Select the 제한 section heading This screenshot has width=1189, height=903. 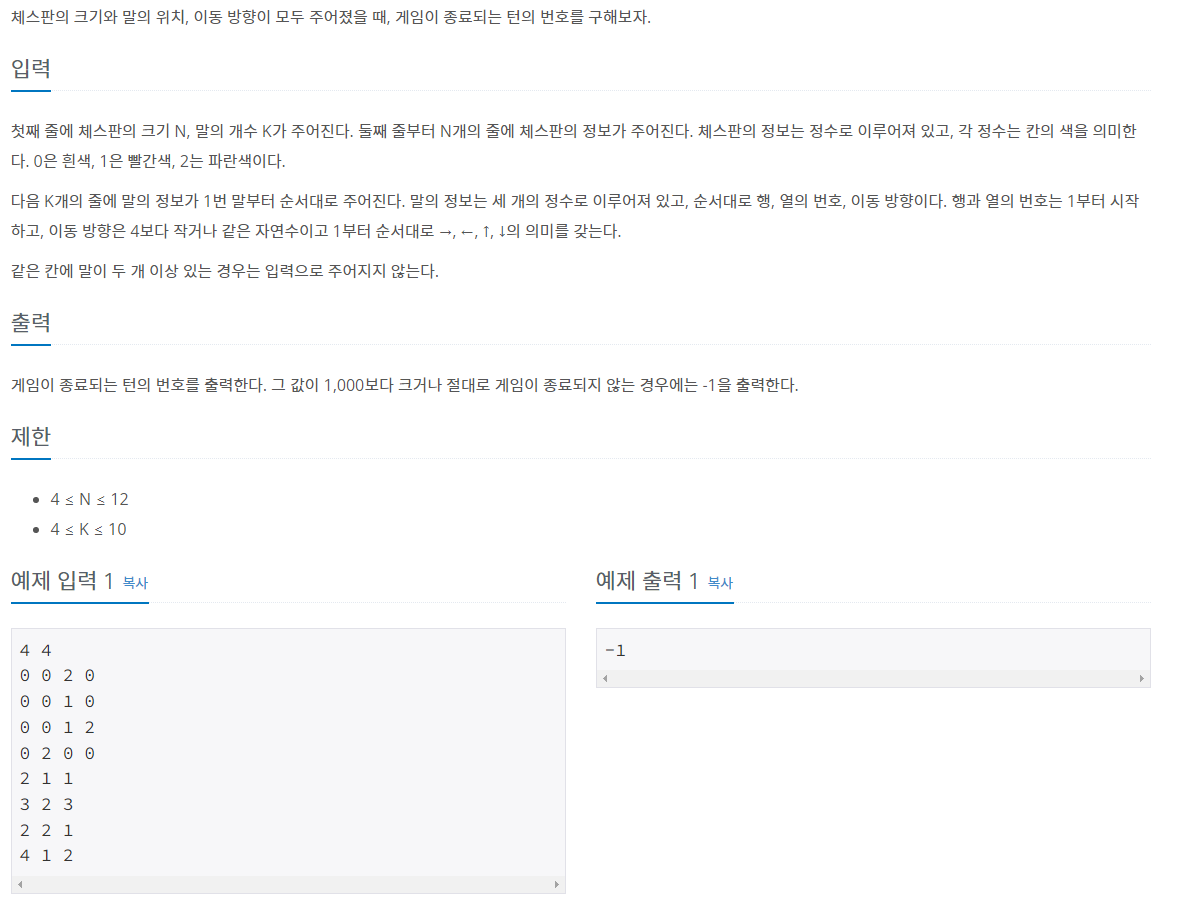31,436
